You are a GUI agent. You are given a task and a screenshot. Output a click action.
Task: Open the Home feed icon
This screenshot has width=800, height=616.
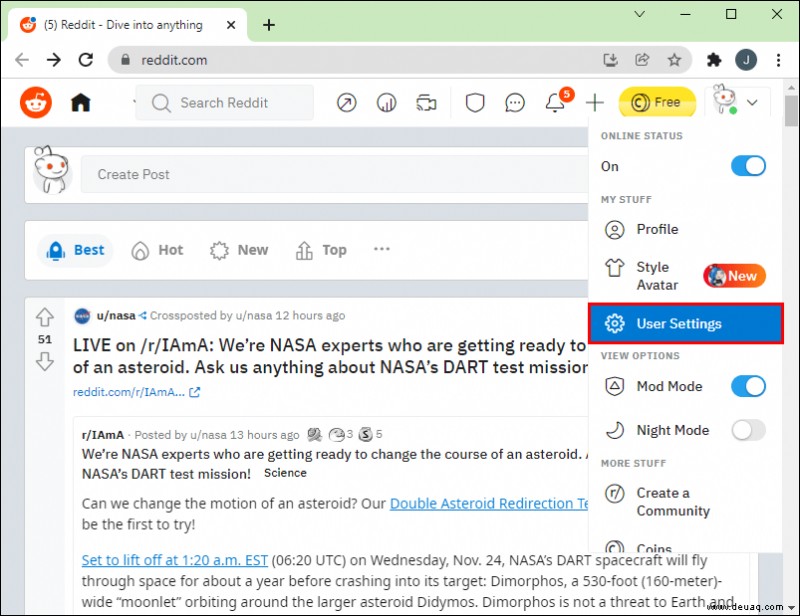pos(81,103)
